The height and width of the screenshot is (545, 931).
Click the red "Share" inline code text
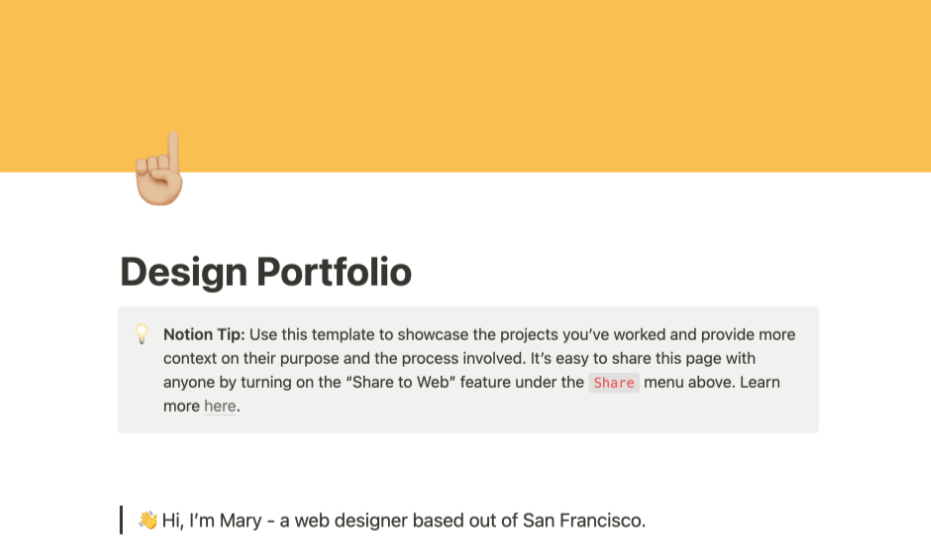point(613,382)
